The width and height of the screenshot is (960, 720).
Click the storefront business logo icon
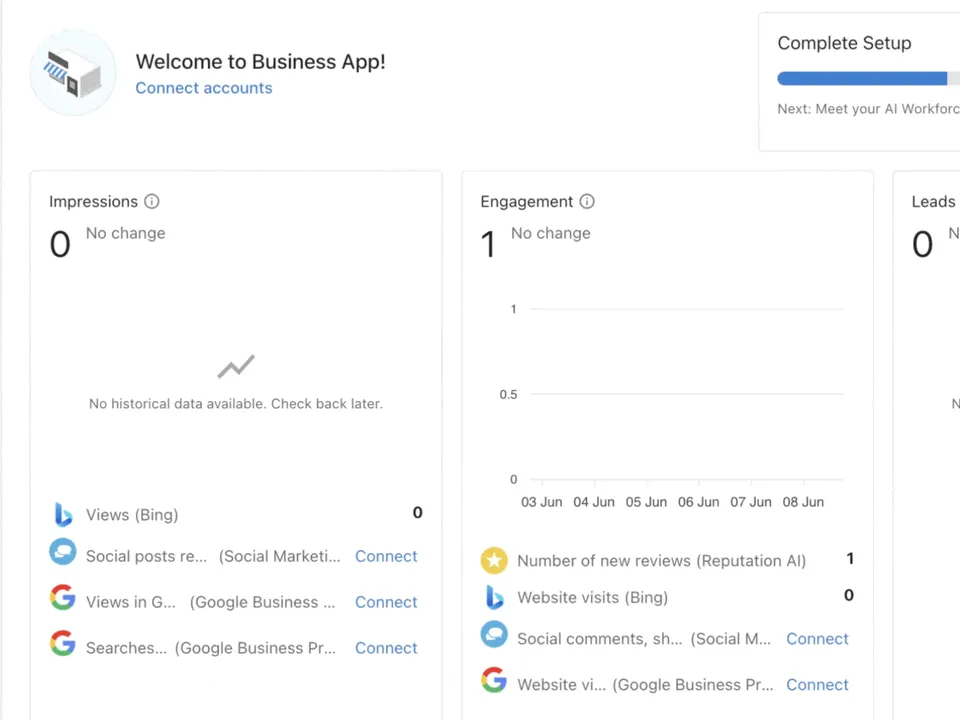click(x=73, y=73)
